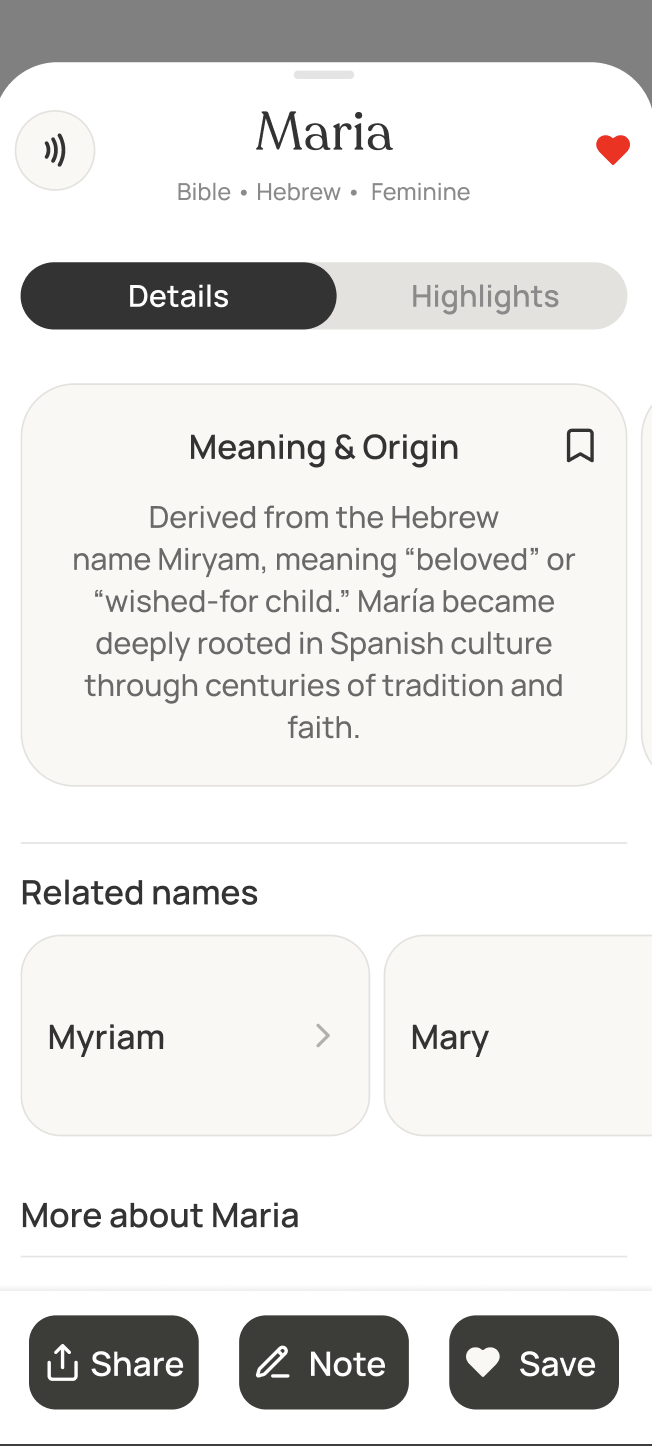Switch to the Highlights tab
The width and height of the screenshot is (652, 1446).
click(484, 296)
